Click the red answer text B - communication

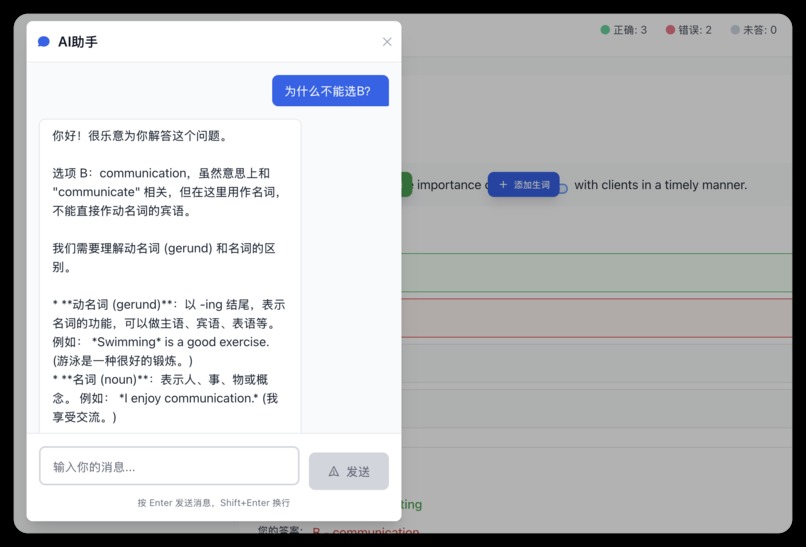(x=365, y=531)
